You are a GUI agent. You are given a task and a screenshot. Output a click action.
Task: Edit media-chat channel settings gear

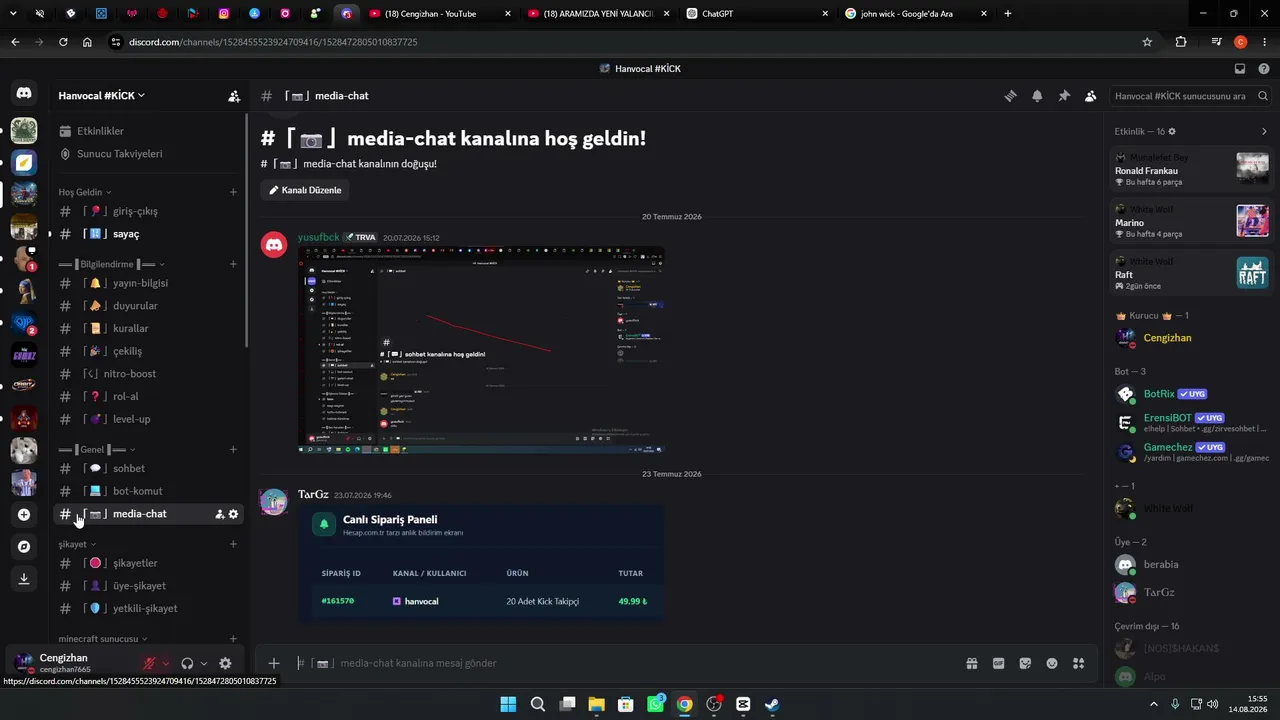[x=233, y=514]
